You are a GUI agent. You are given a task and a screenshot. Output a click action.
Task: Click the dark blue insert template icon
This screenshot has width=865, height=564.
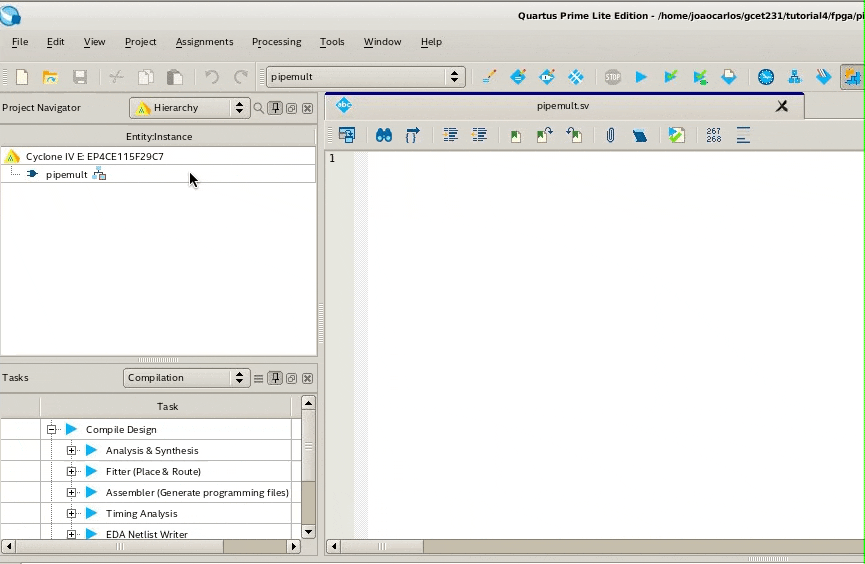[639, 136]
